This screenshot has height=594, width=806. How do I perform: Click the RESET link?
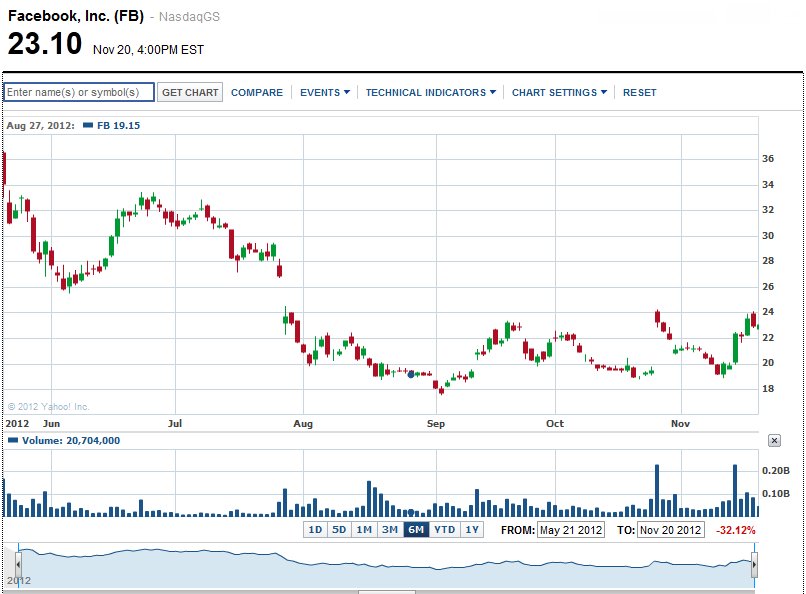pyautogui.click(x=639, y=92)
